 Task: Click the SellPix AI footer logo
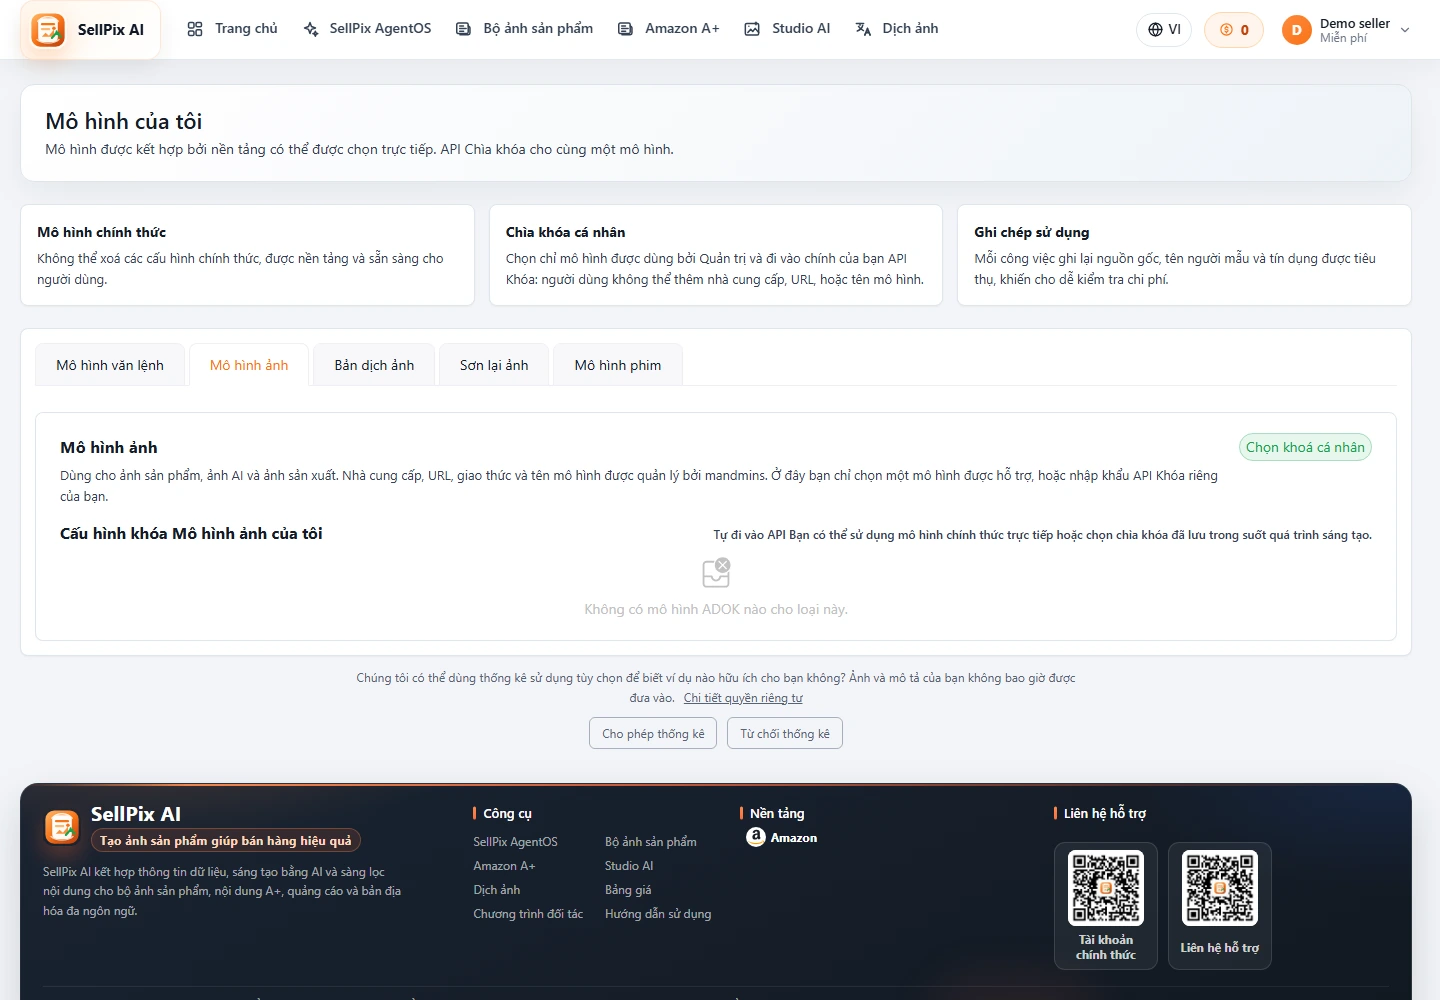pyautogui.click(x=62, y=827)
